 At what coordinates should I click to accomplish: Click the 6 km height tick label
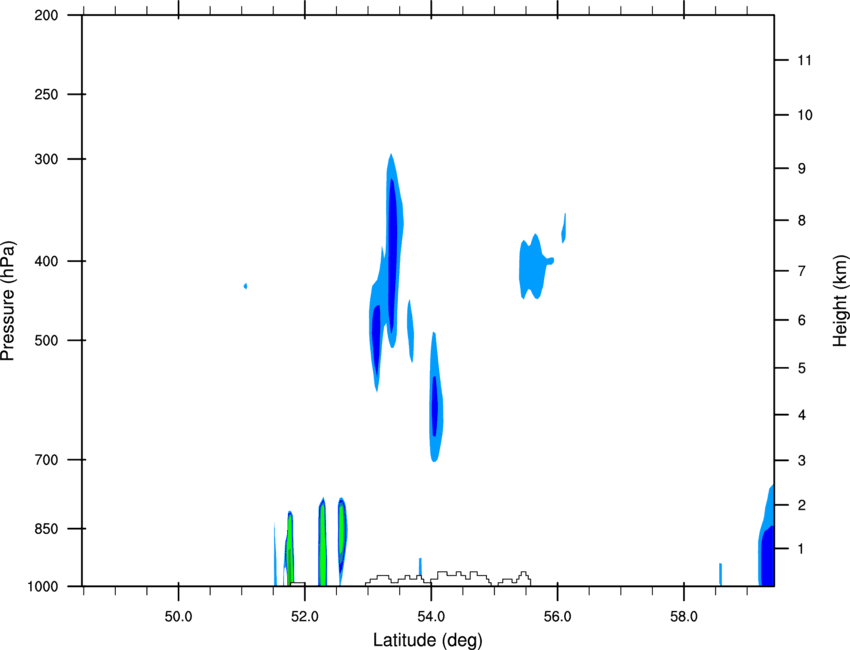click(x=802, y=320)
